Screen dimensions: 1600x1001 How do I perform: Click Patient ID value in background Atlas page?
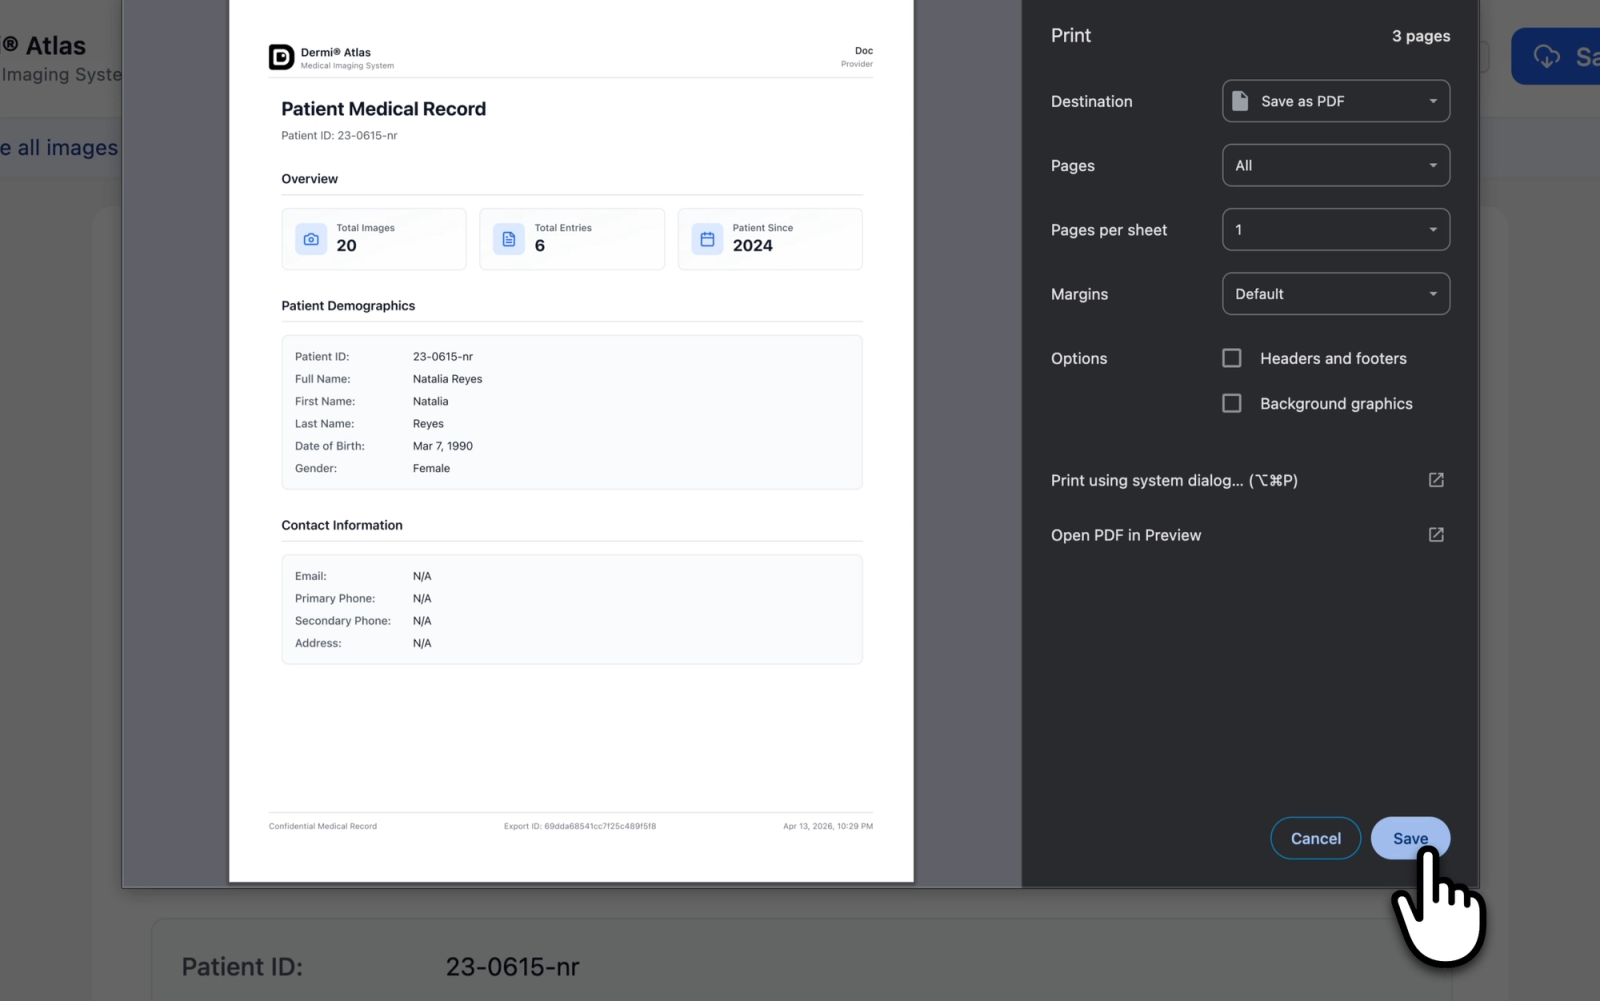click(x=512, y=967)
